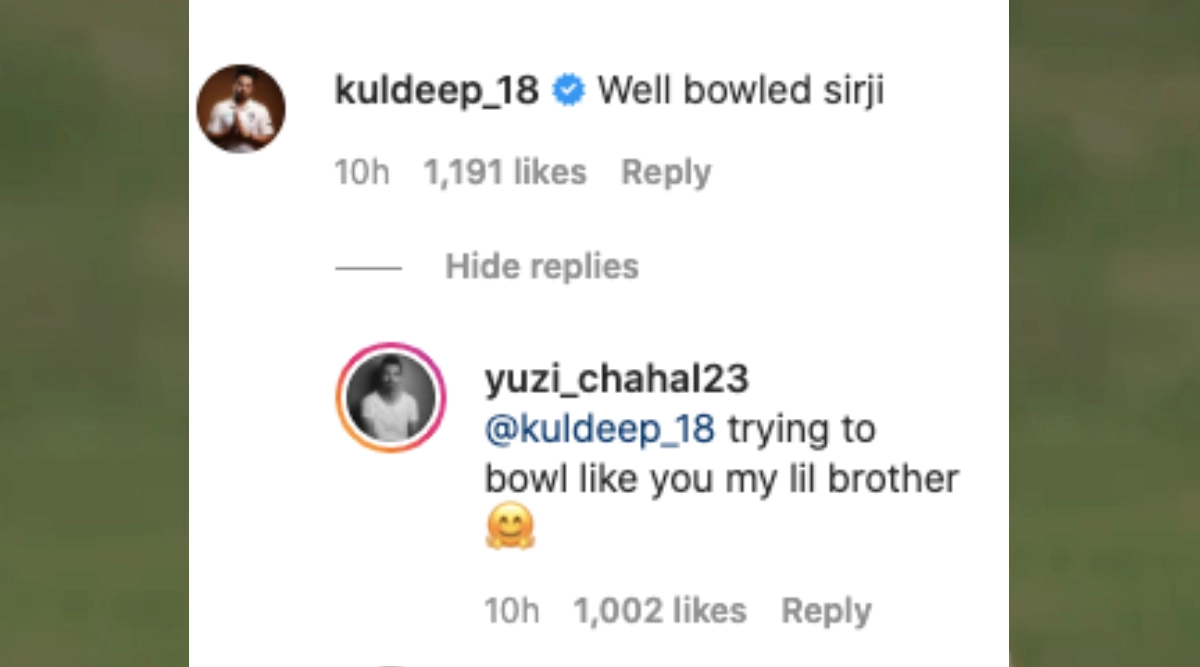This screenshot has height=667, width=1200.
Task: View the 1,002 likes list
Action: pyautogui.click(x=659, y=611)
